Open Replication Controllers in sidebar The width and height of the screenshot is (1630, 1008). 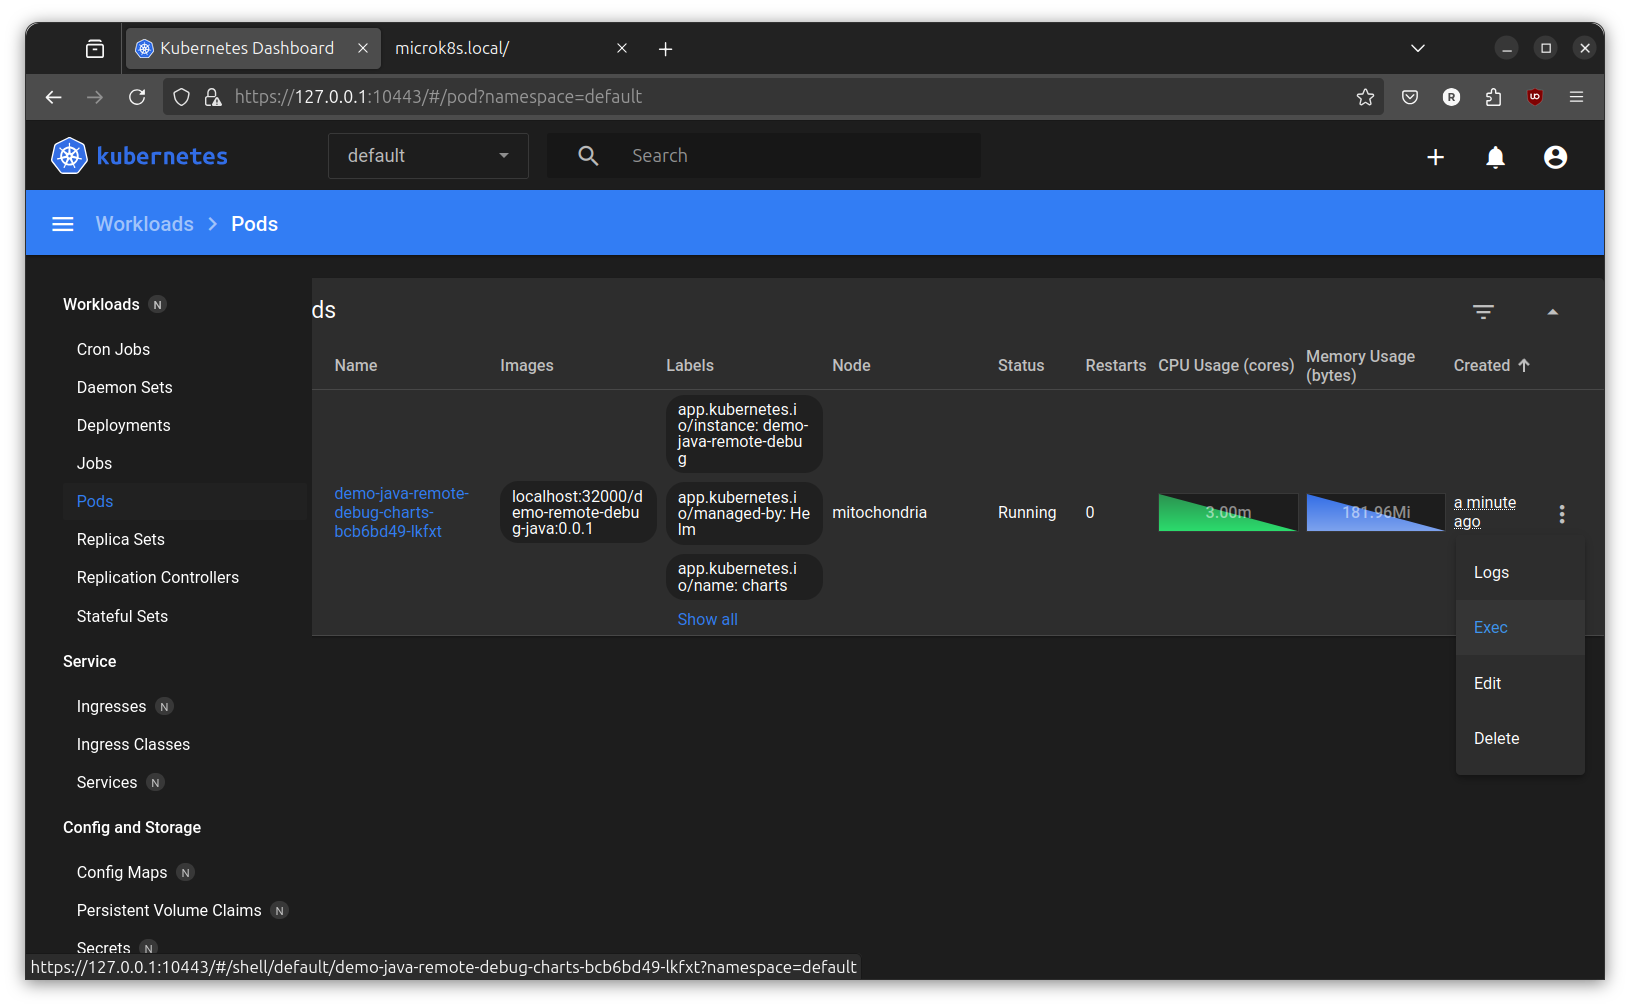[x=158, y=578]
